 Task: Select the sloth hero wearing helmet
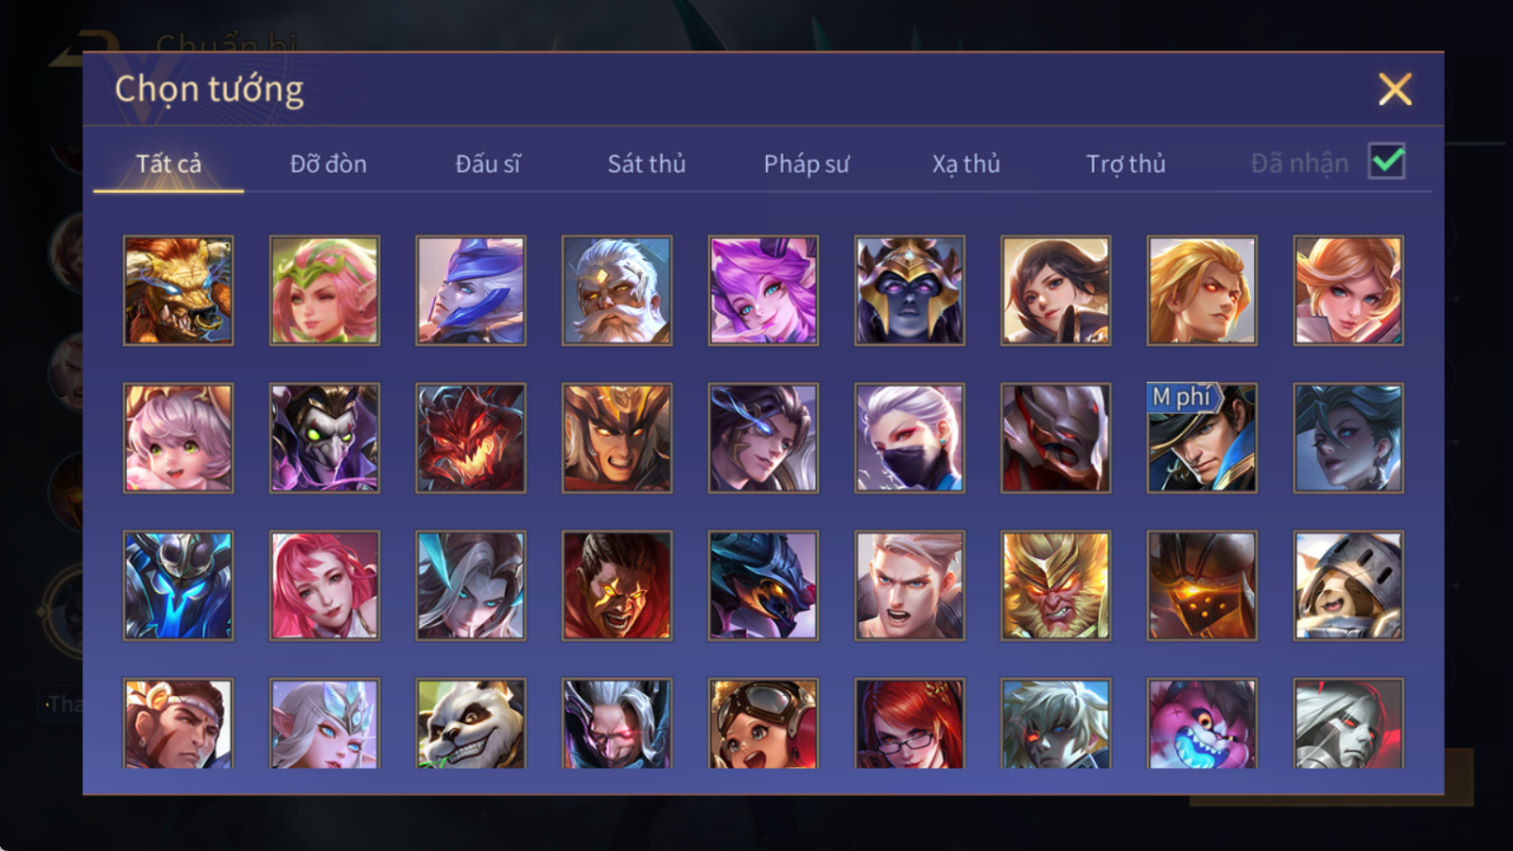(1348, 586)
